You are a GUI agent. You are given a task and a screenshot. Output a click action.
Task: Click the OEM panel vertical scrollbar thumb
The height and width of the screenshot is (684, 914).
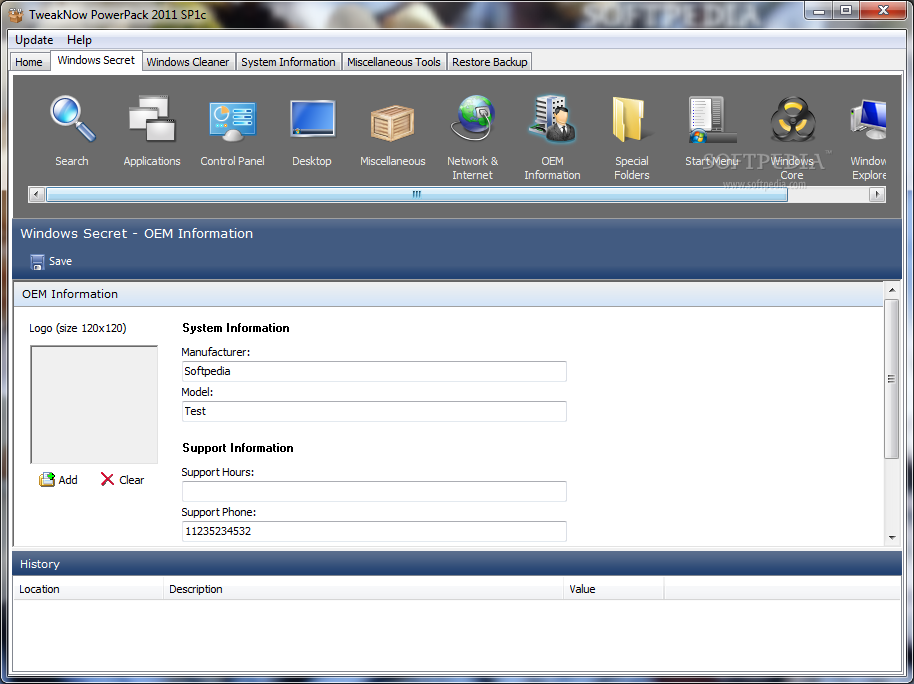click(892, 379)
